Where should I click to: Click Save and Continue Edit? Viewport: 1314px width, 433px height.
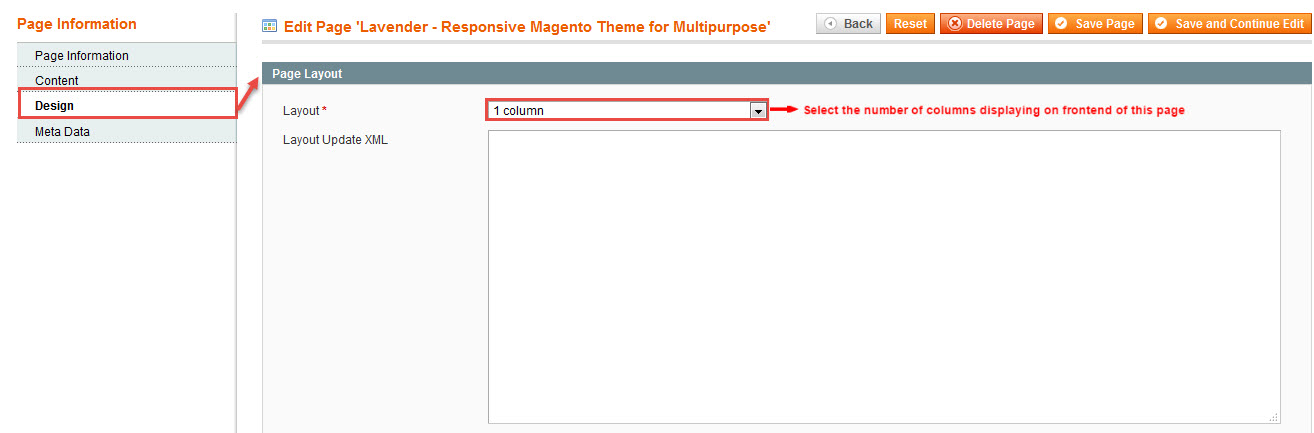(1229, 24)
